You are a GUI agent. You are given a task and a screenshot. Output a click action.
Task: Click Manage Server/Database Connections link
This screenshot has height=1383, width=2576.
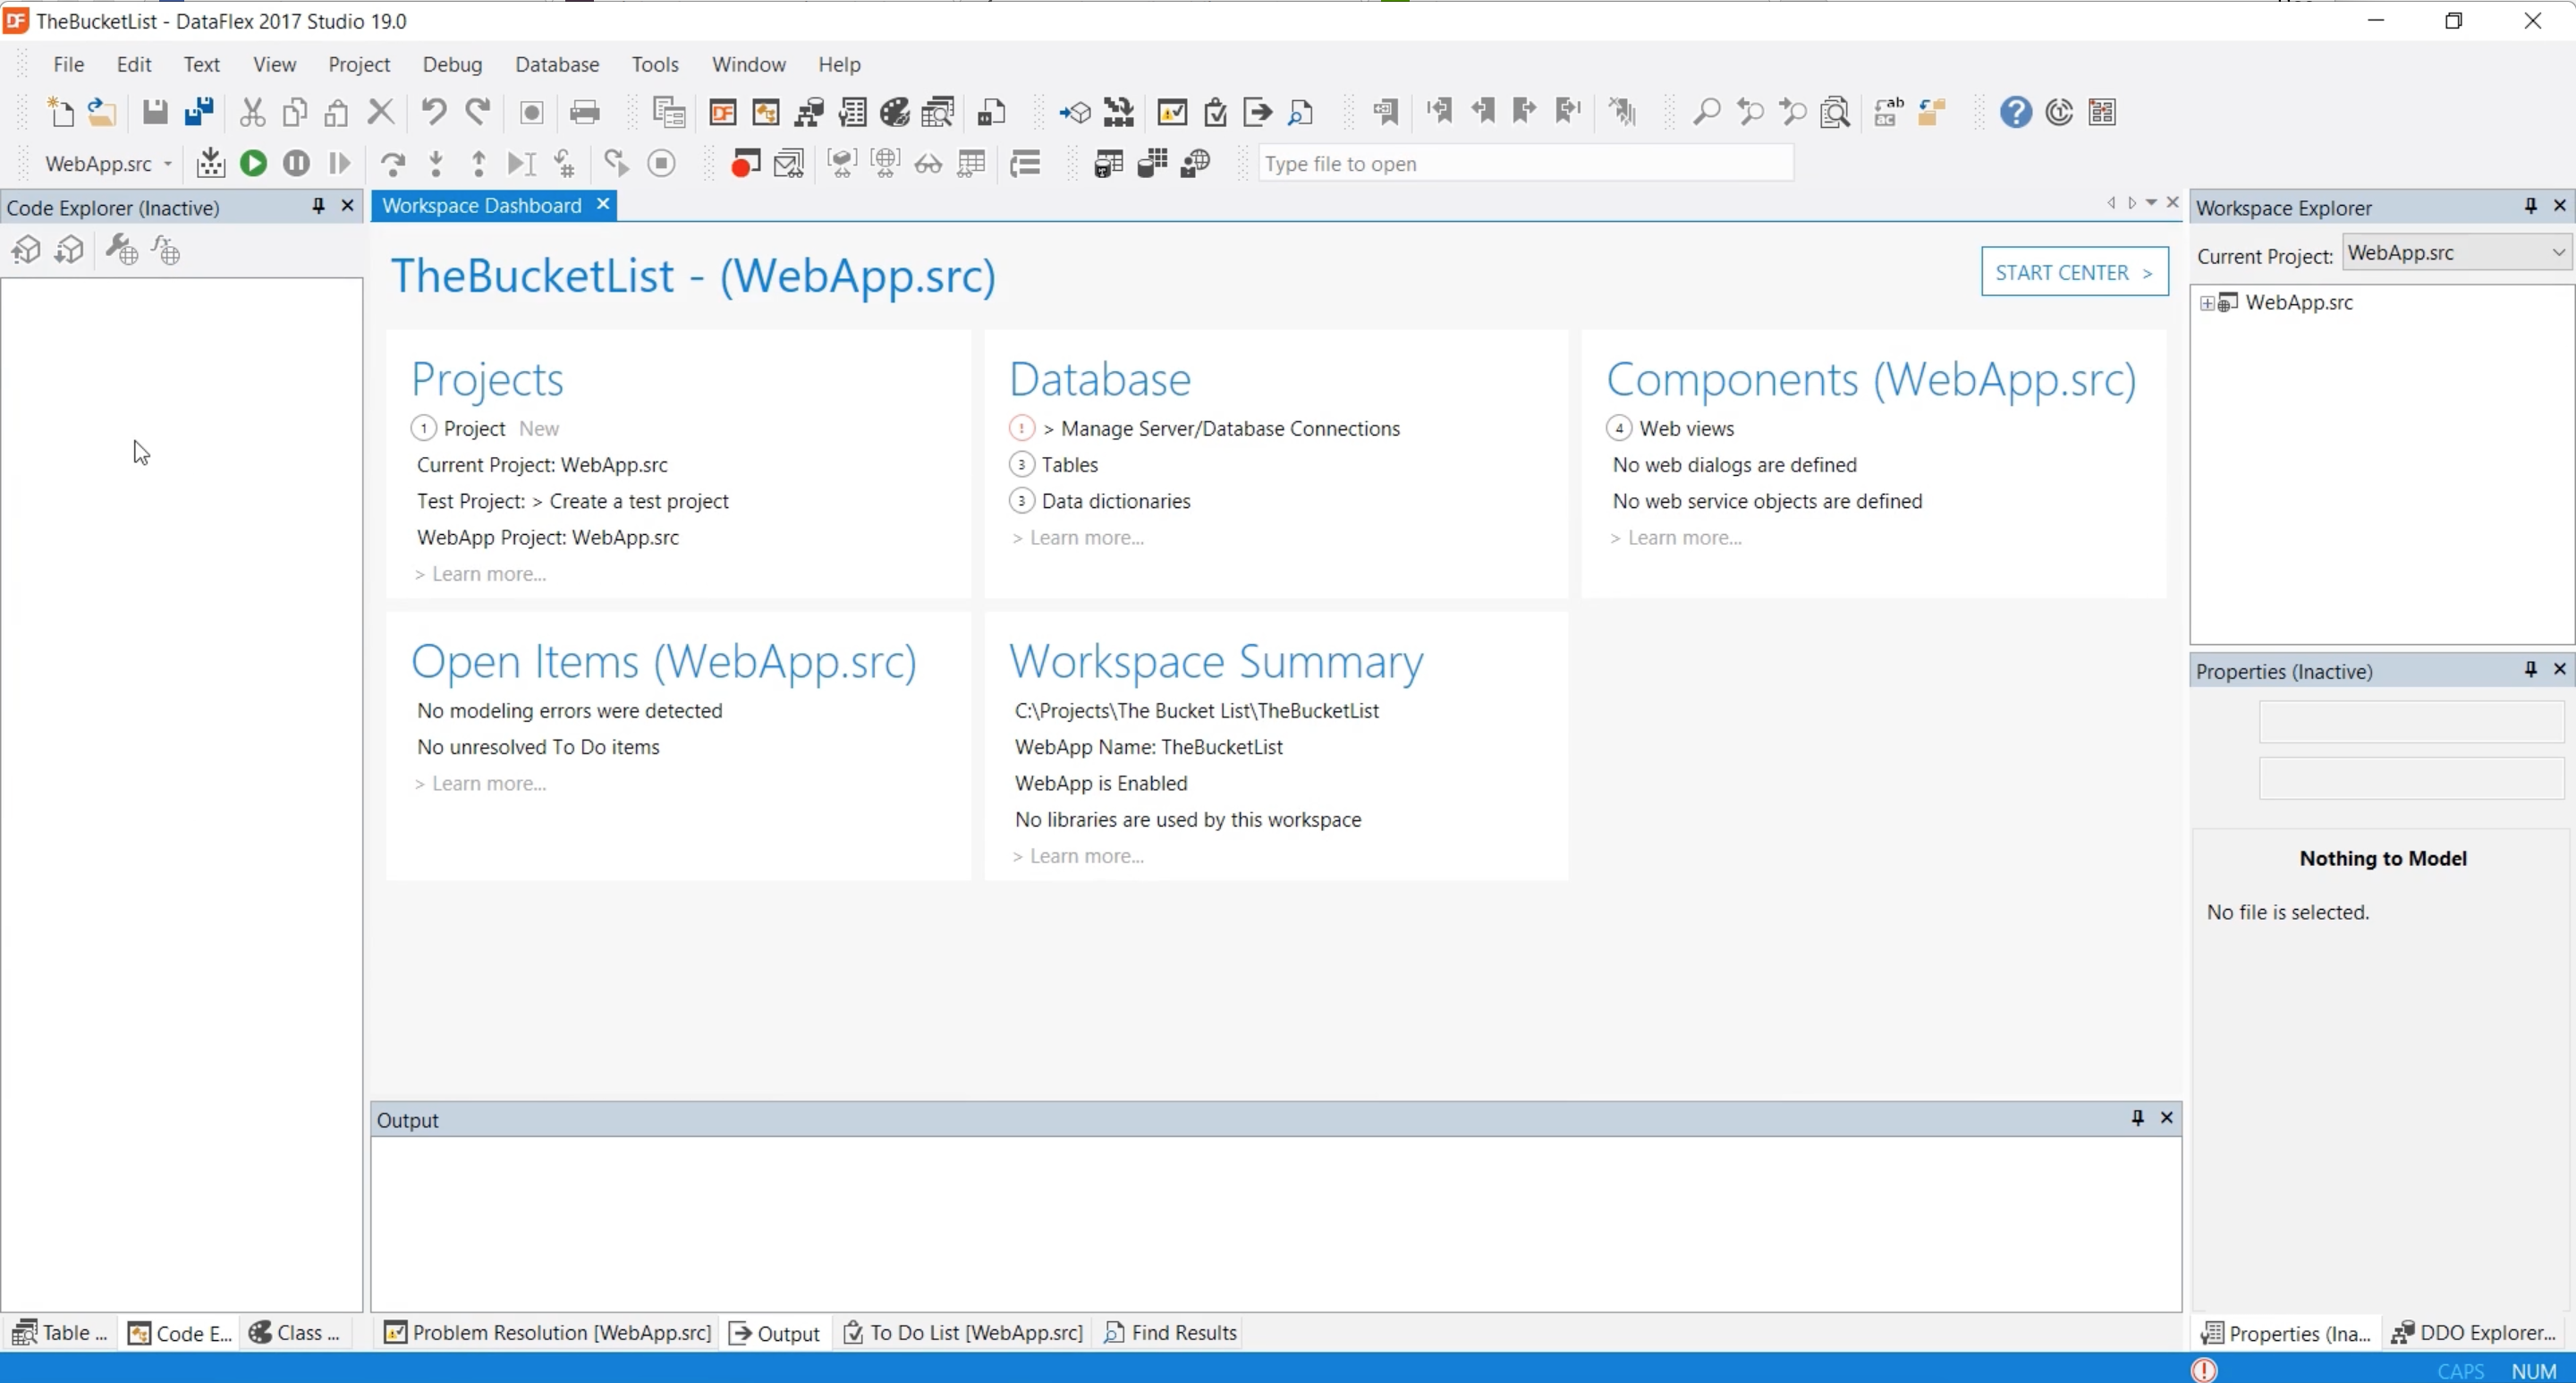point(1229,428)
